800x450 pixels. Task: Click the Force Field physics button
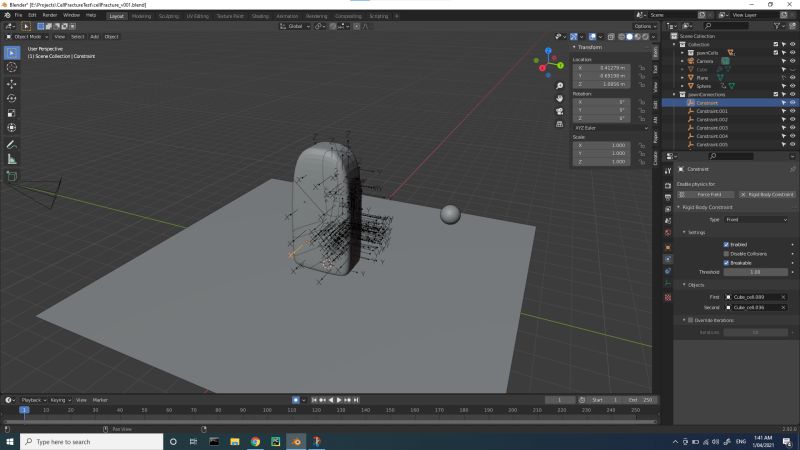coord(705,194)
